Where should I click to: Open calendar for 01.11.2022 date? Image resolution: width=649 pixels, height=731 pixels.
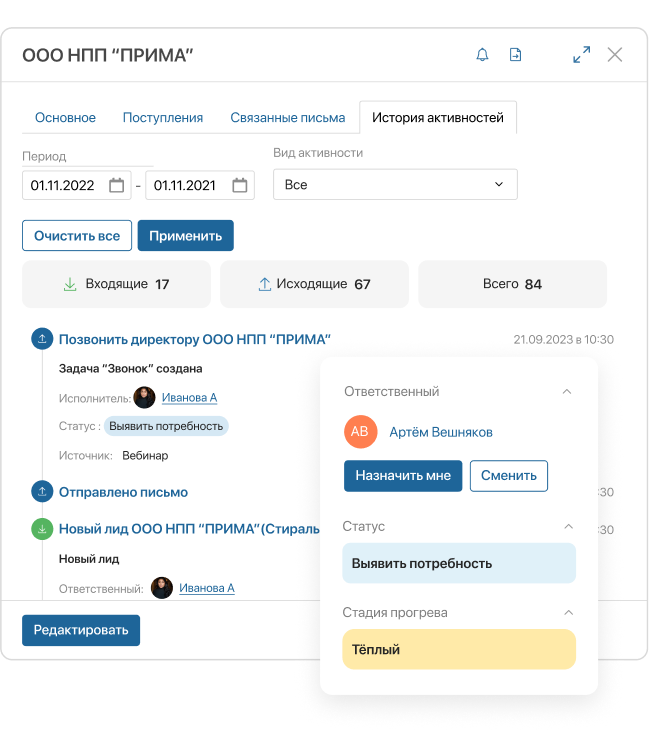point(117,185)
